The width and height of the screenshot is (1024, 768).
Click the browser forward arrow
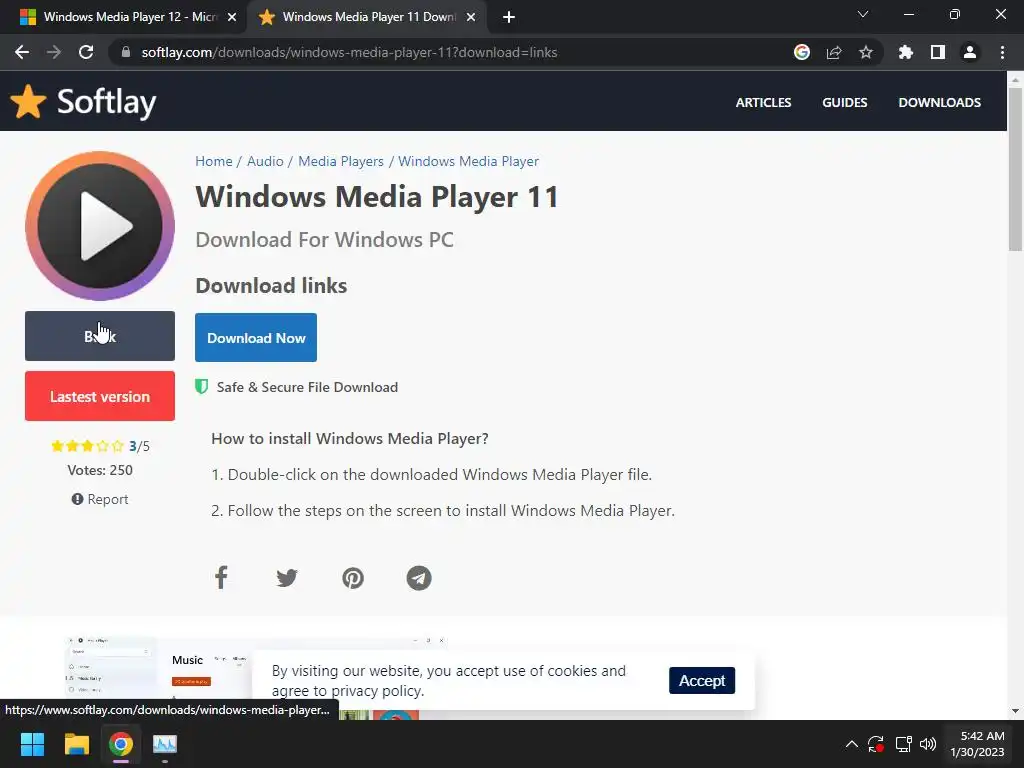click(x=54, y=52)
